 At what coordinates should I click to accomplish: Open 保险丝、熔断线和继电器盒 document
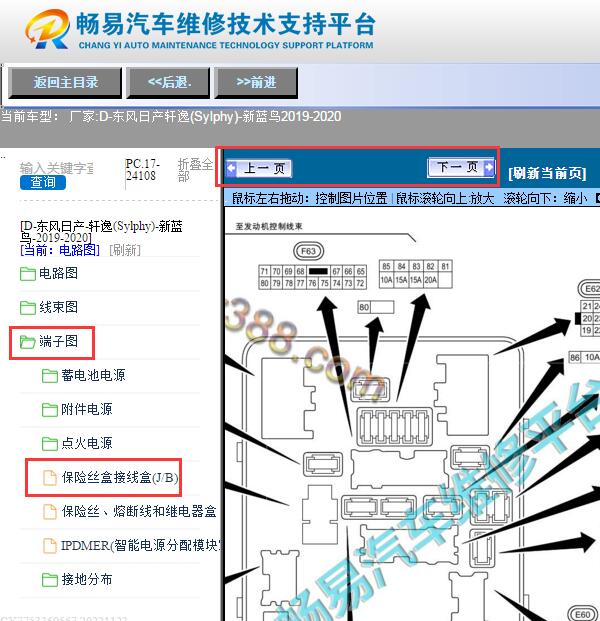(139, 512)
